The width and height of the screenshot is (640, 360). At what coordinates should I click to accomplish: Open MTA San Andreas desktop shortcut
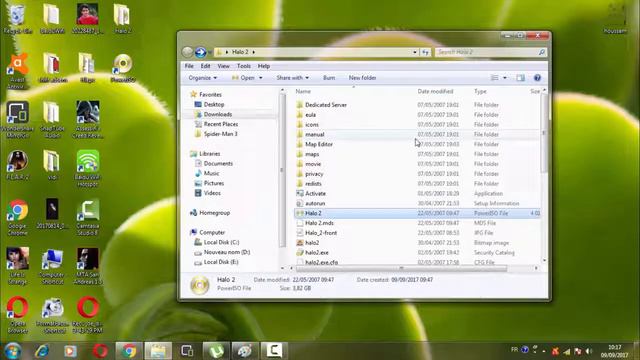click(87, 266)
